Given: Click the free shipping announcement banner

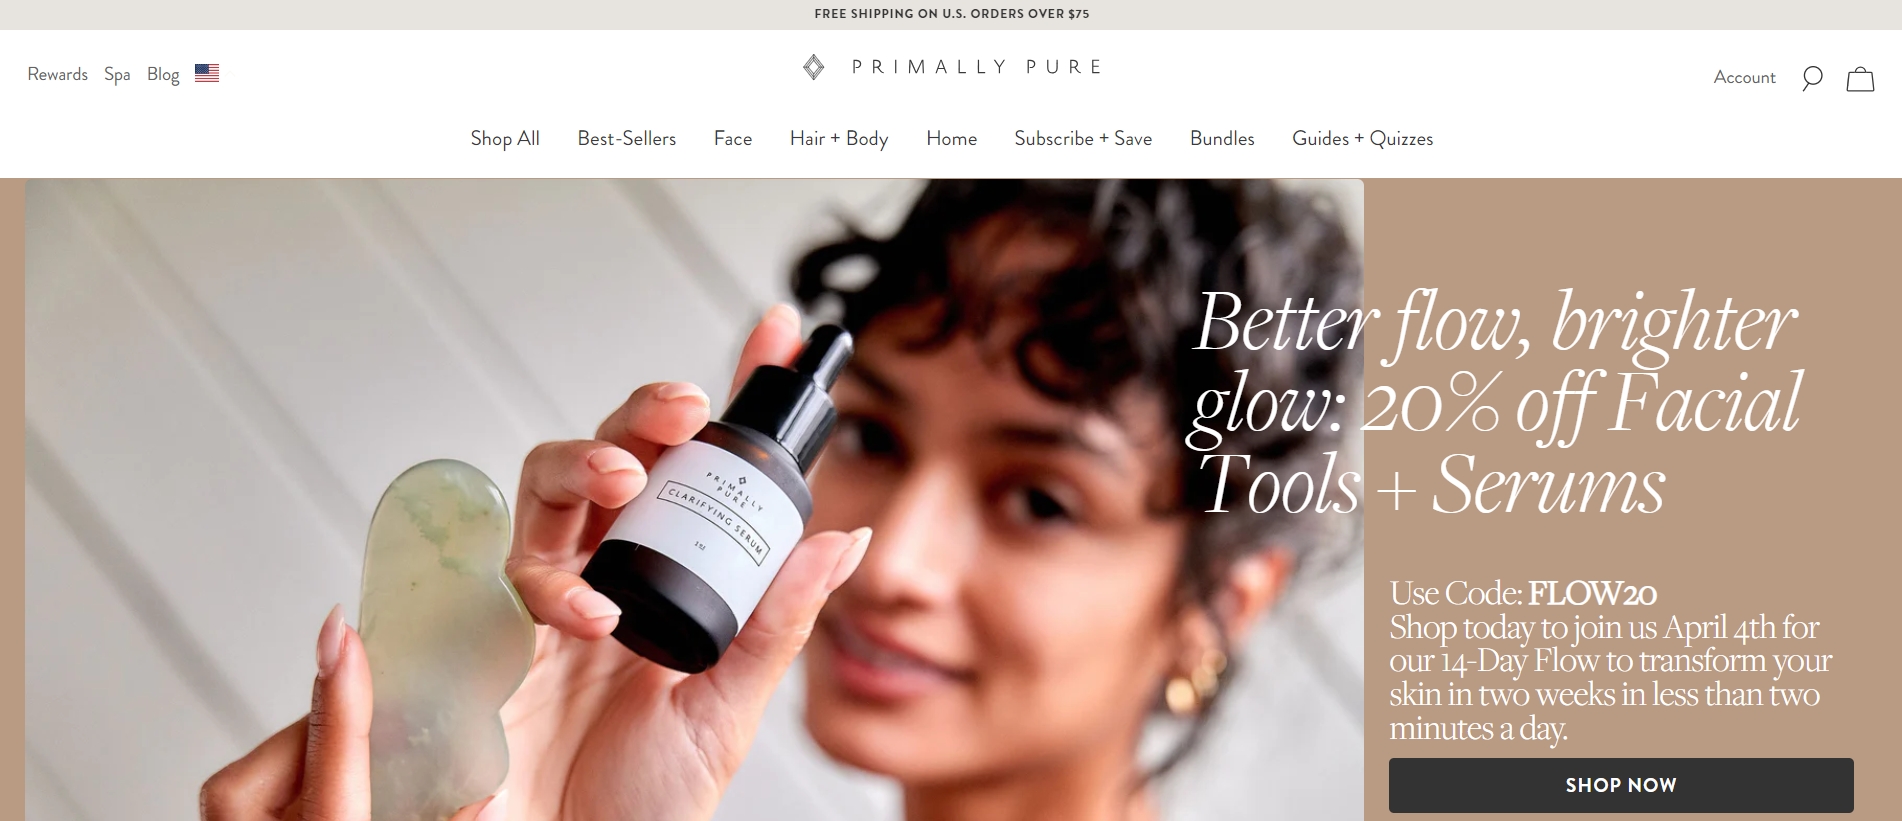Looking at the screenshot, I should [951, 14].
